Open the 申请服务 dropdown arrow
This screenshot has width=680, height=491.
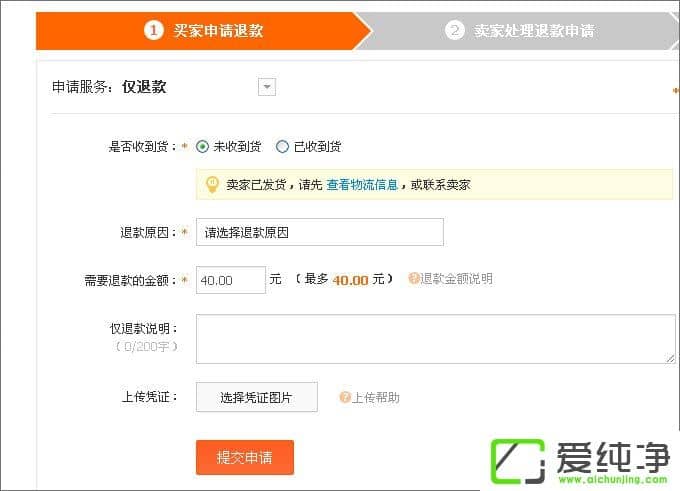(x=266, y=87)
